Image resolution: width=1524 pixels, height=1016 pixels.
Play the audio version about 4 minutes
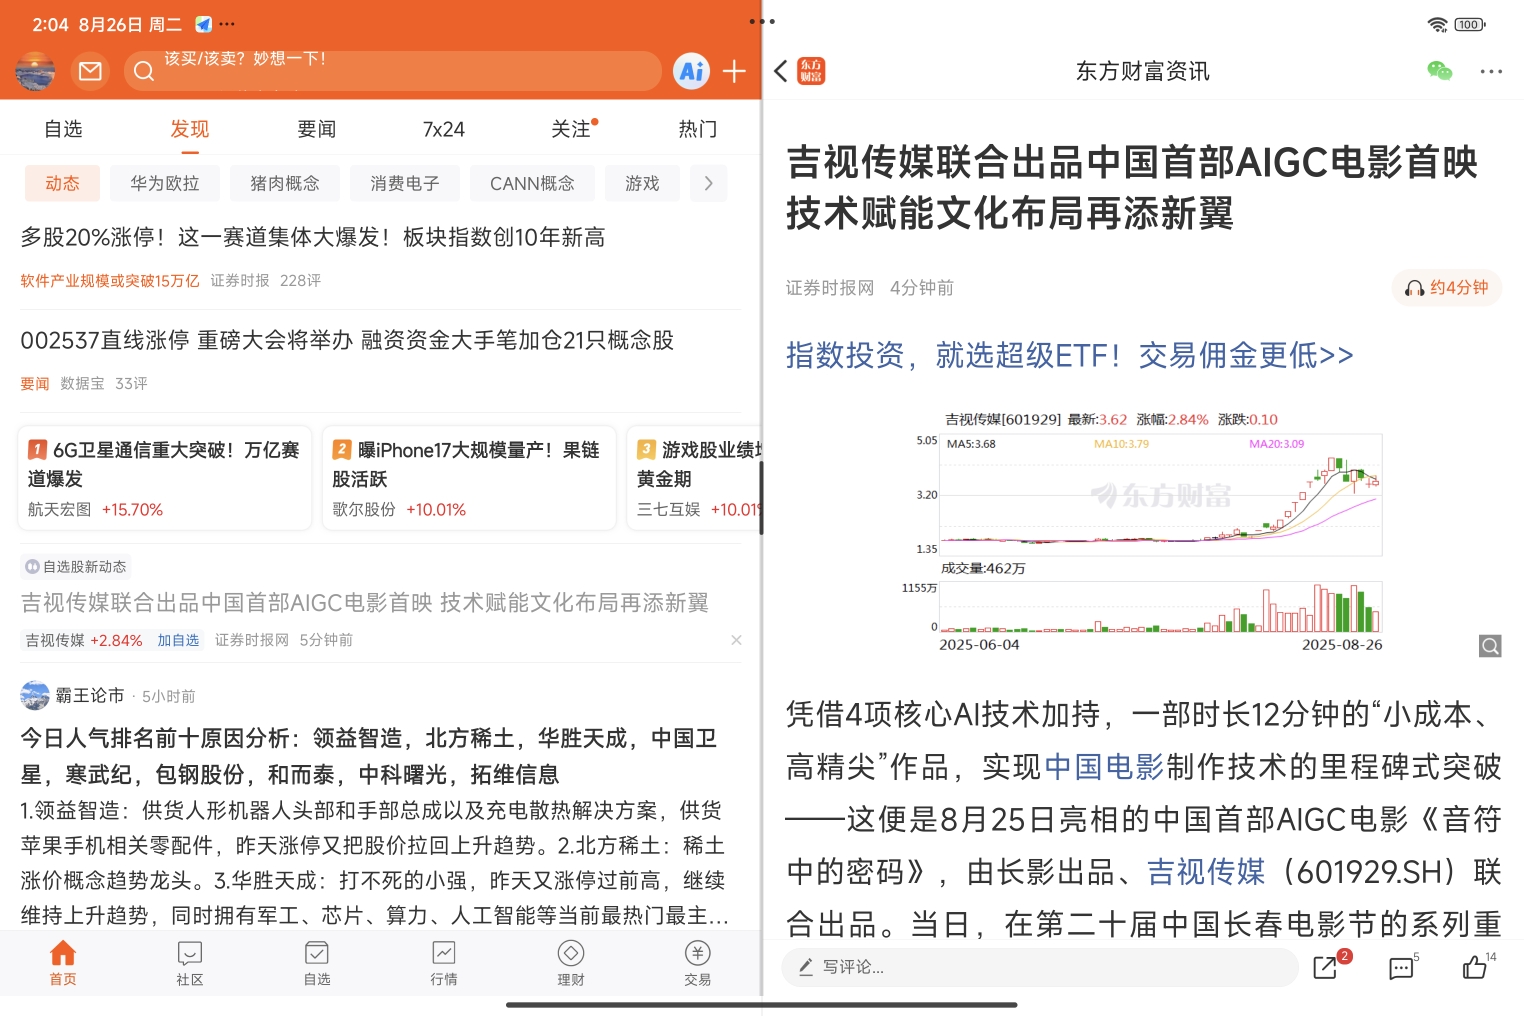[x=1446, y=288]
